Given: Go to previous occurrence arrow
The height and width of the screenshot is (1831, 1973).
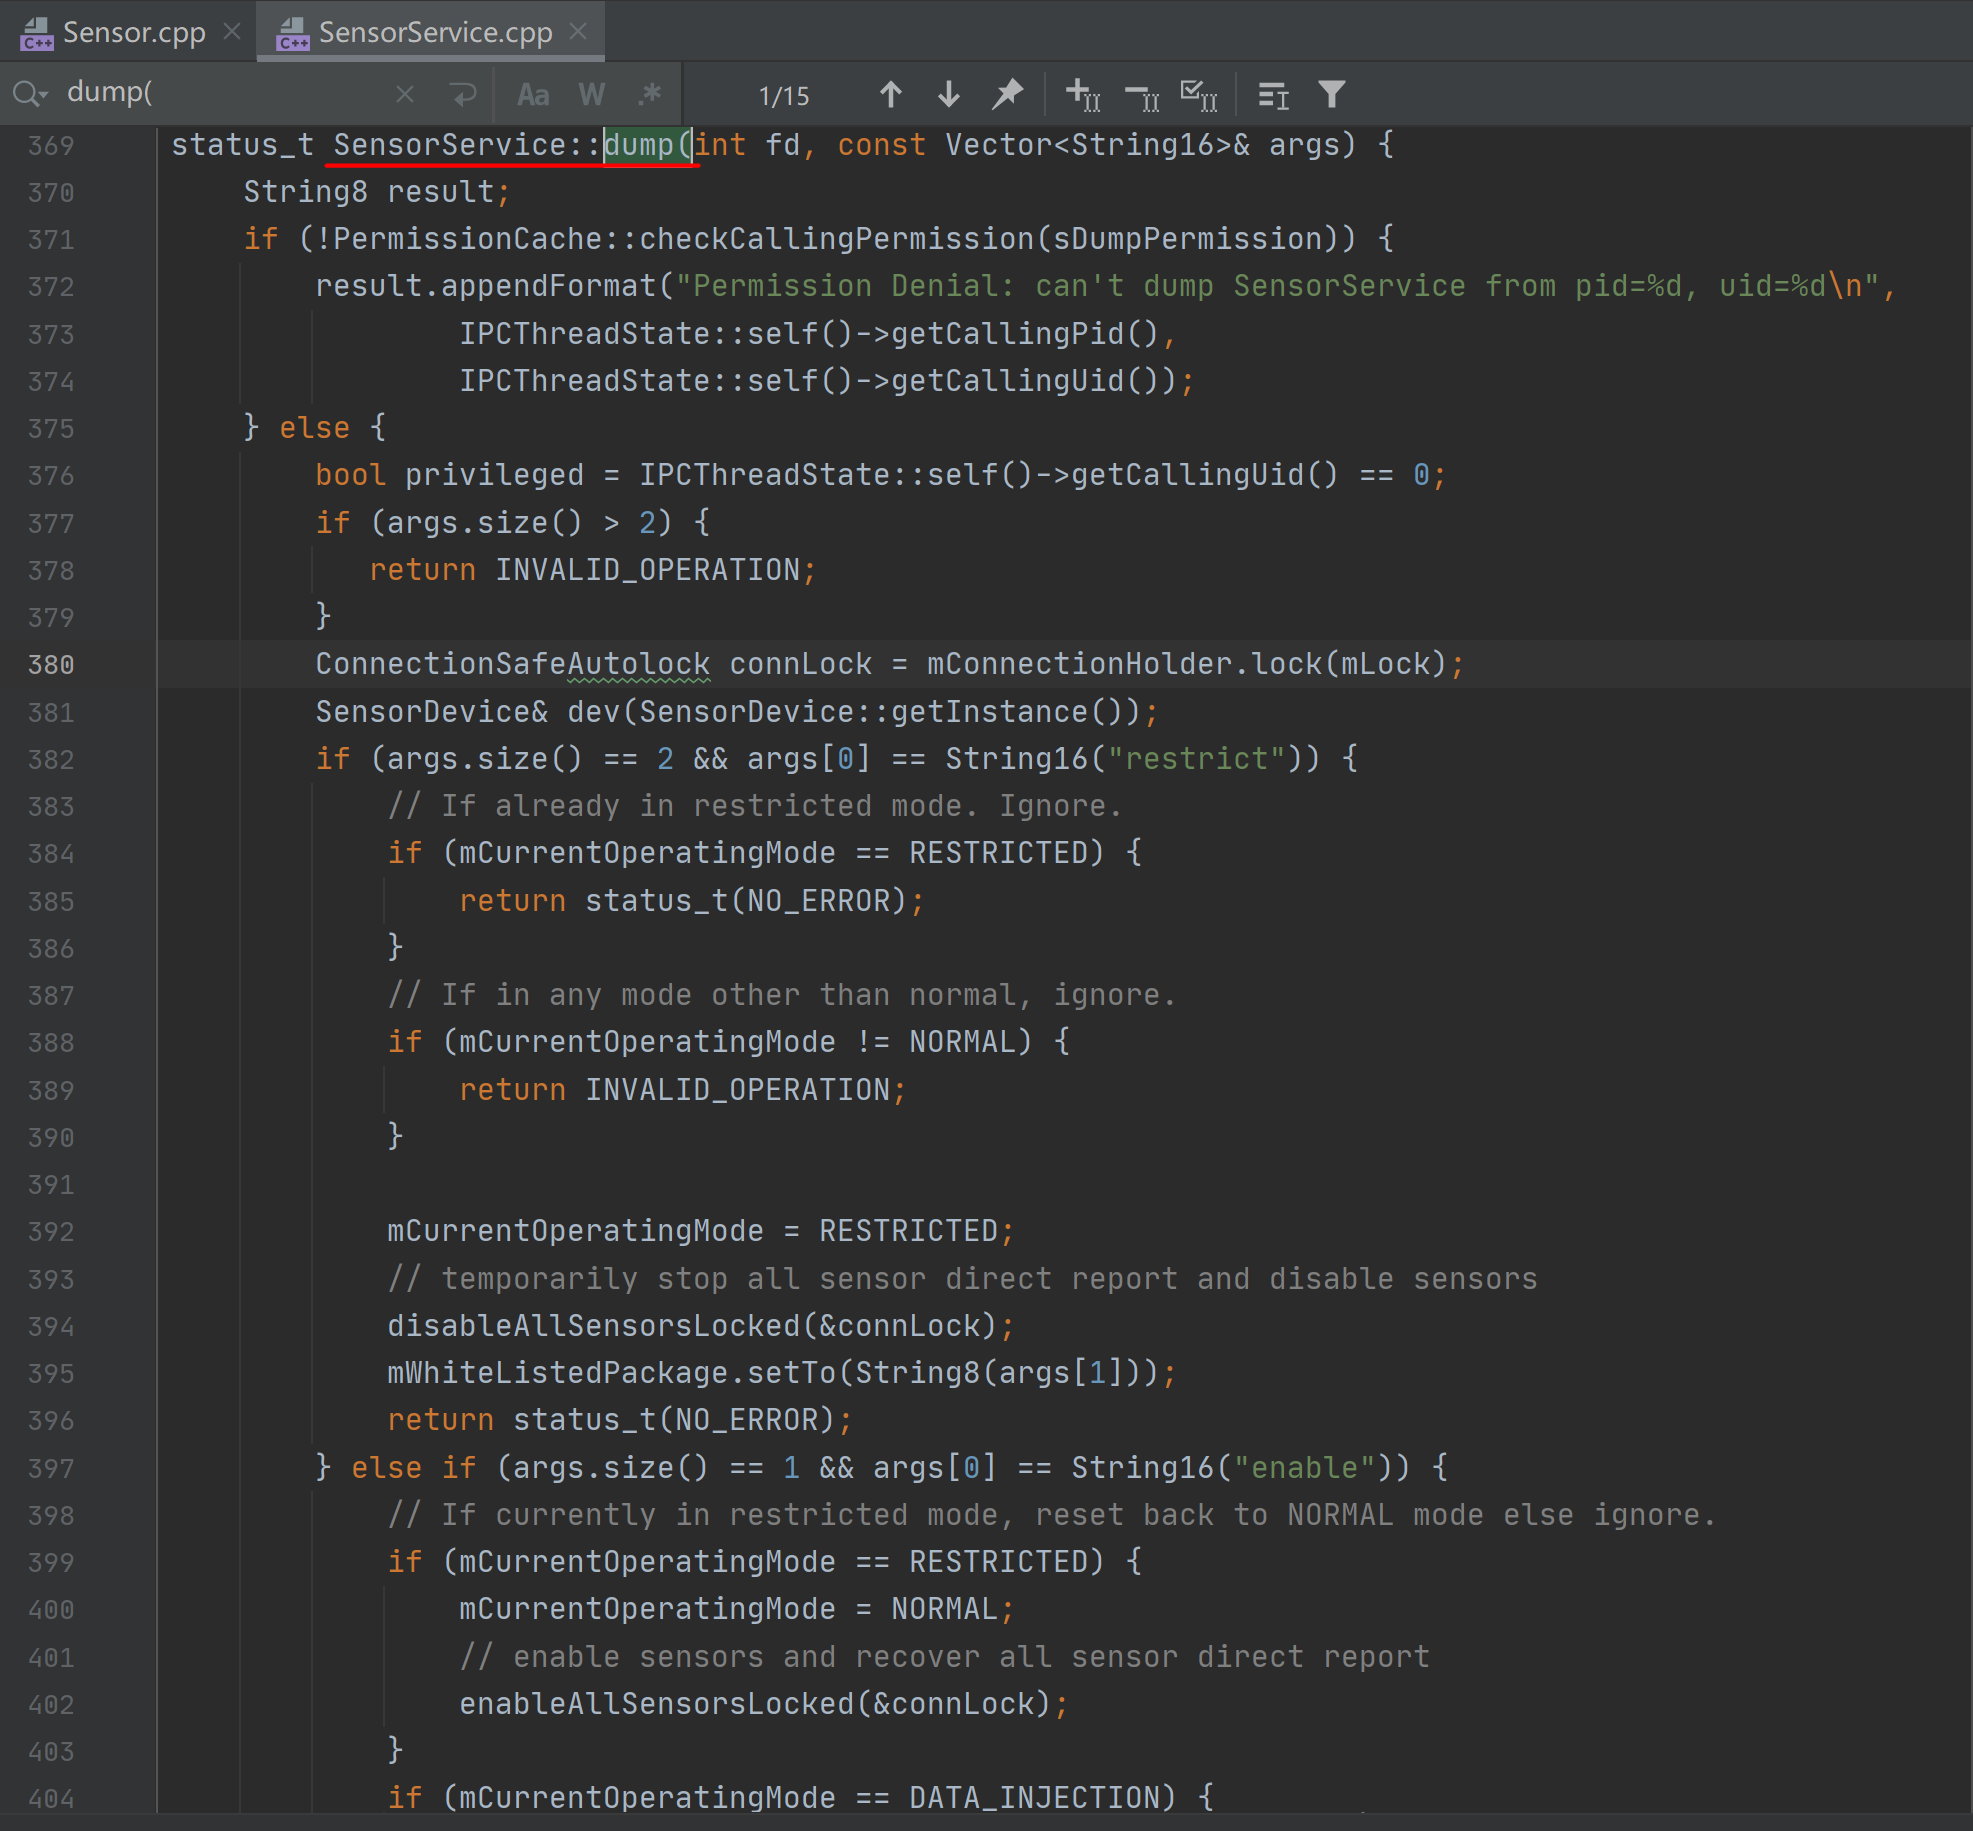Looking at the screenshot, I should pos(891,94).
